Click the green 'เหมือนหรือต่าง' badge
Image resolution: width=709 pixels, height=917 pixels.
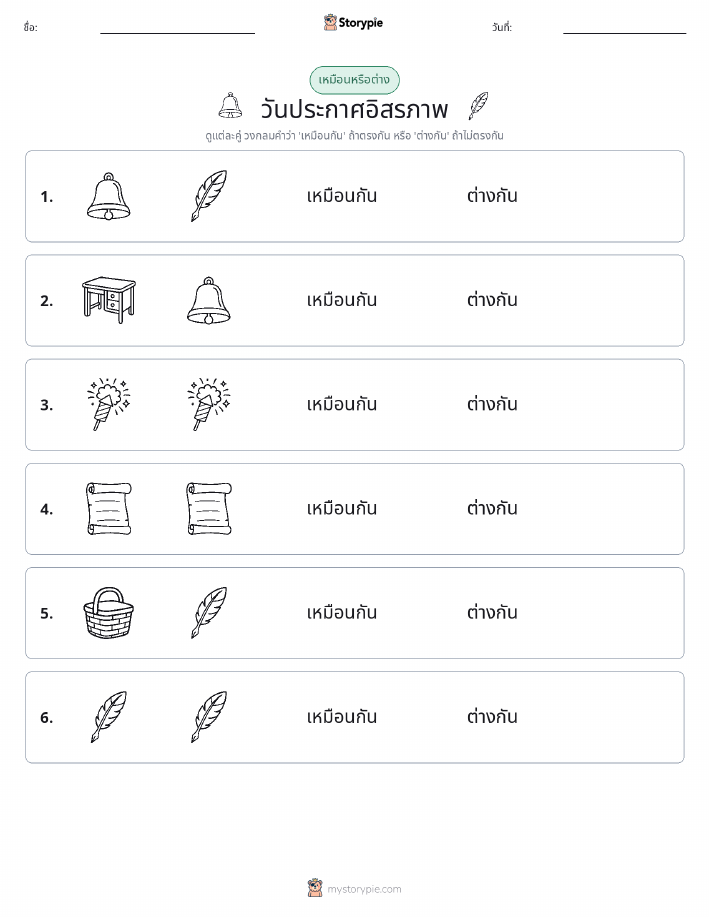click(354, 80)
